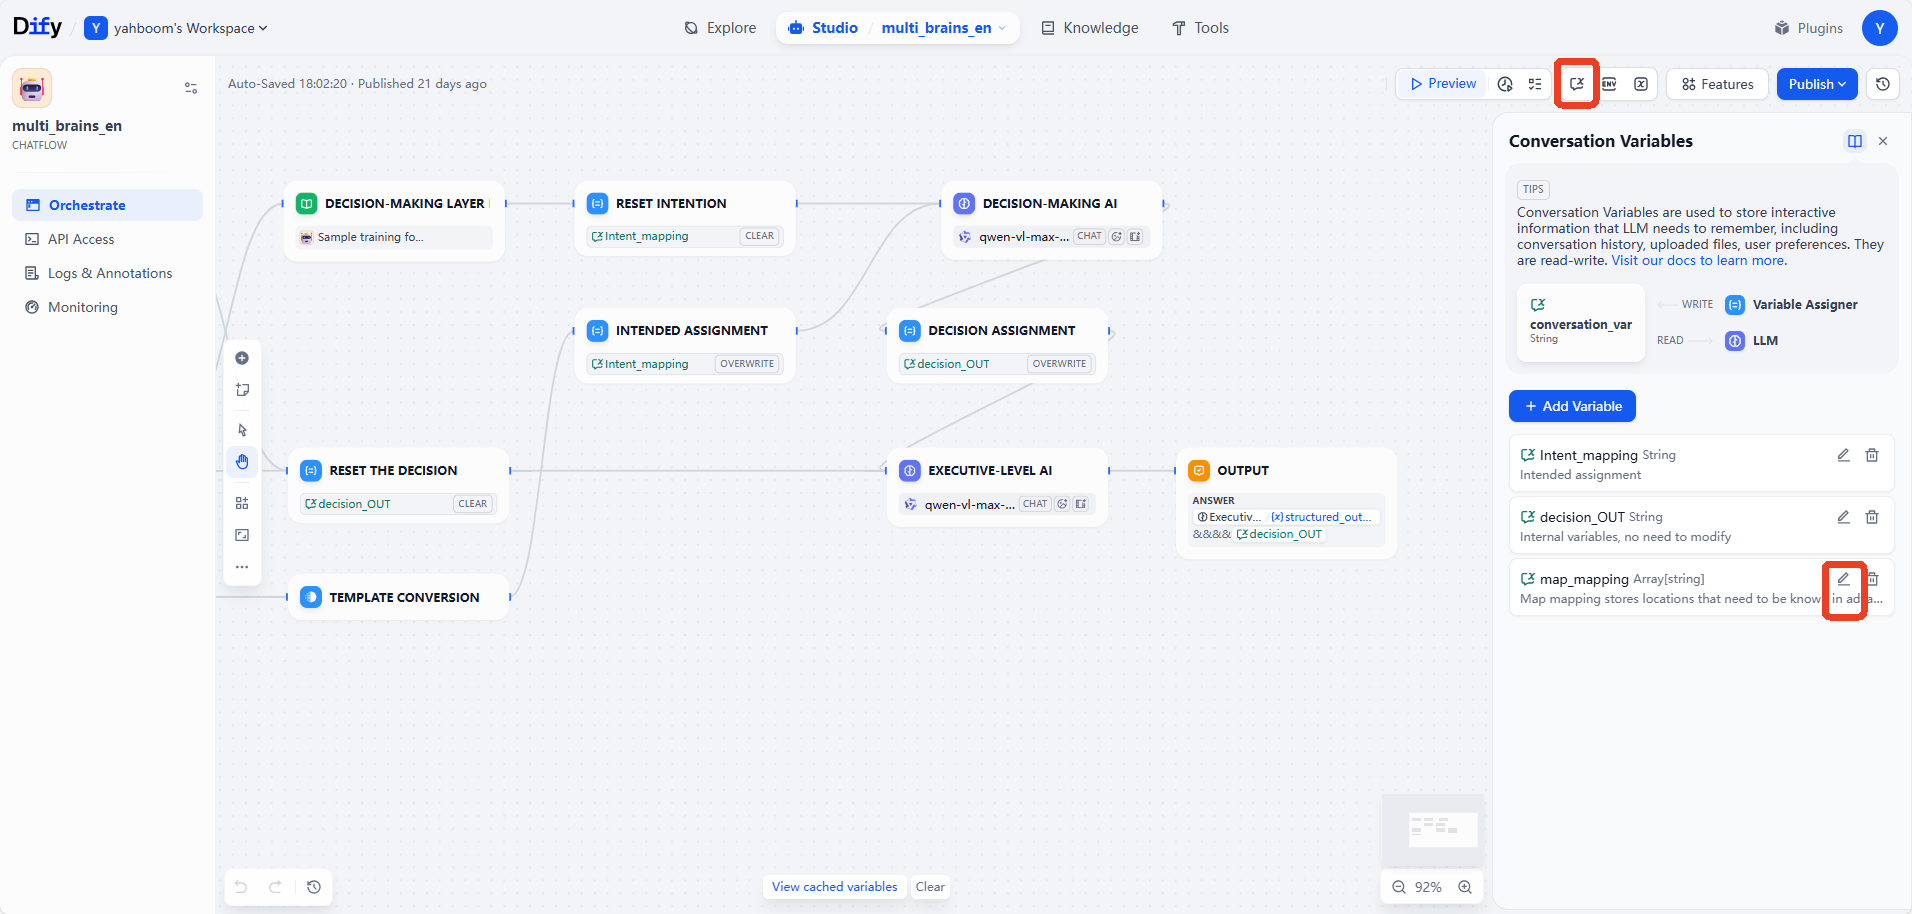Add a new node with plus icon
1912x914 pixels.
(242, 358)
